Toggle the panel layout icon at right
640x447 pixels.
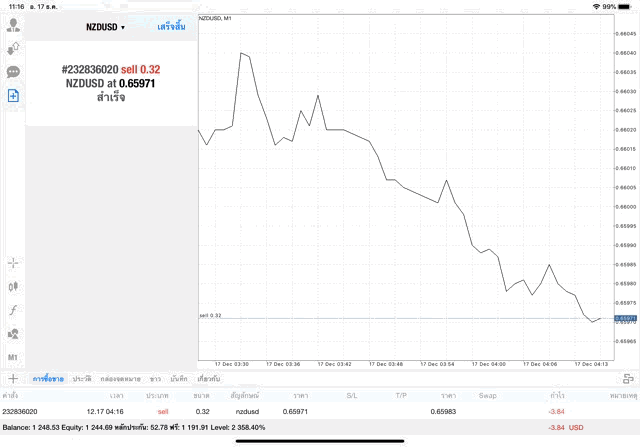tap(628, 379)
